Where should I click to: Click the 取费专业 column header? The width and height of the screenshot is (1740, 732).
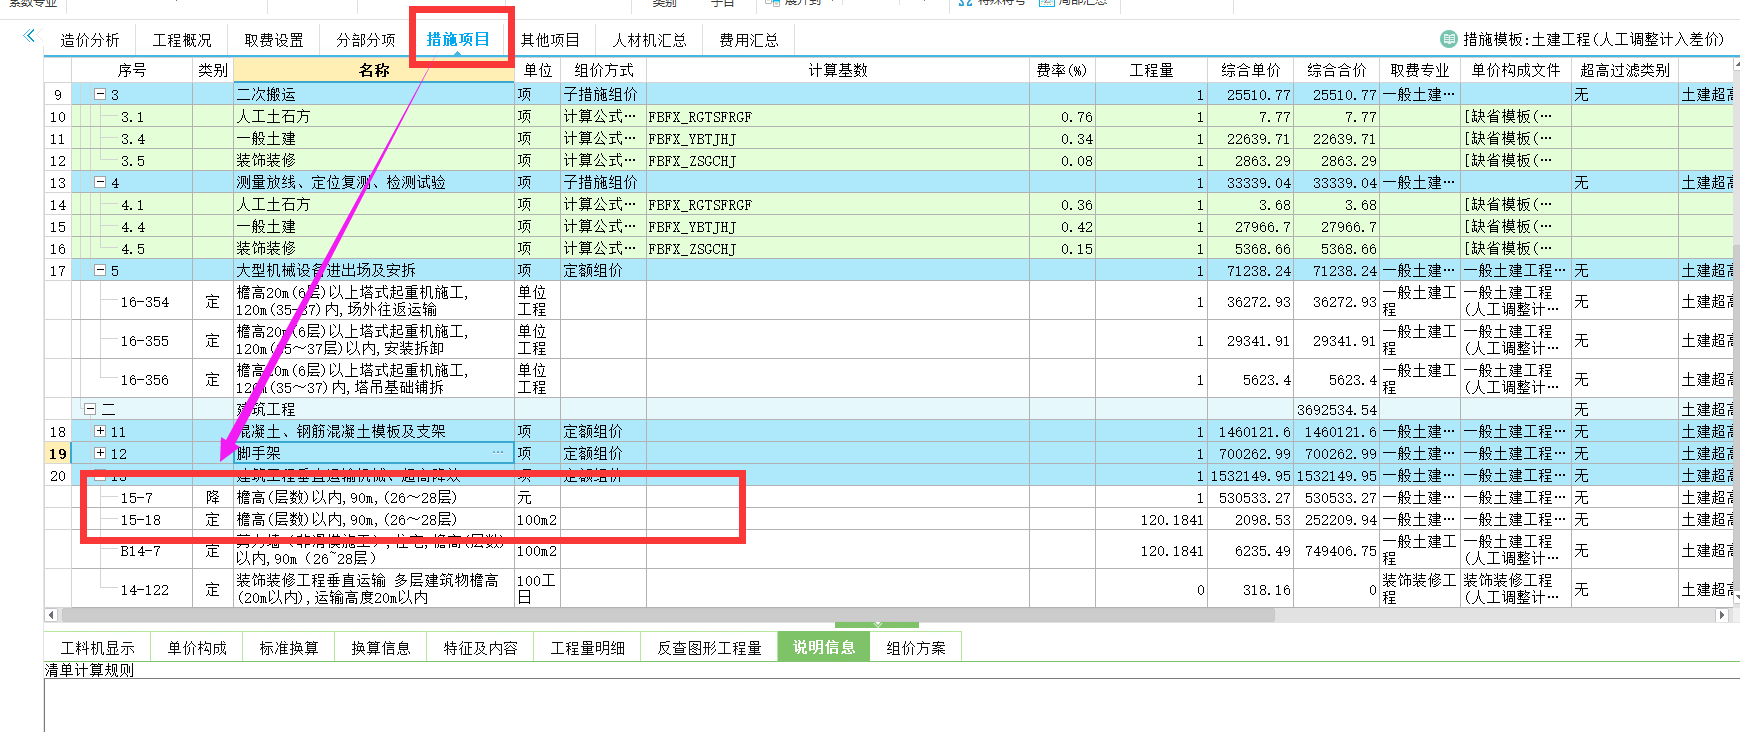[1420, 70]
